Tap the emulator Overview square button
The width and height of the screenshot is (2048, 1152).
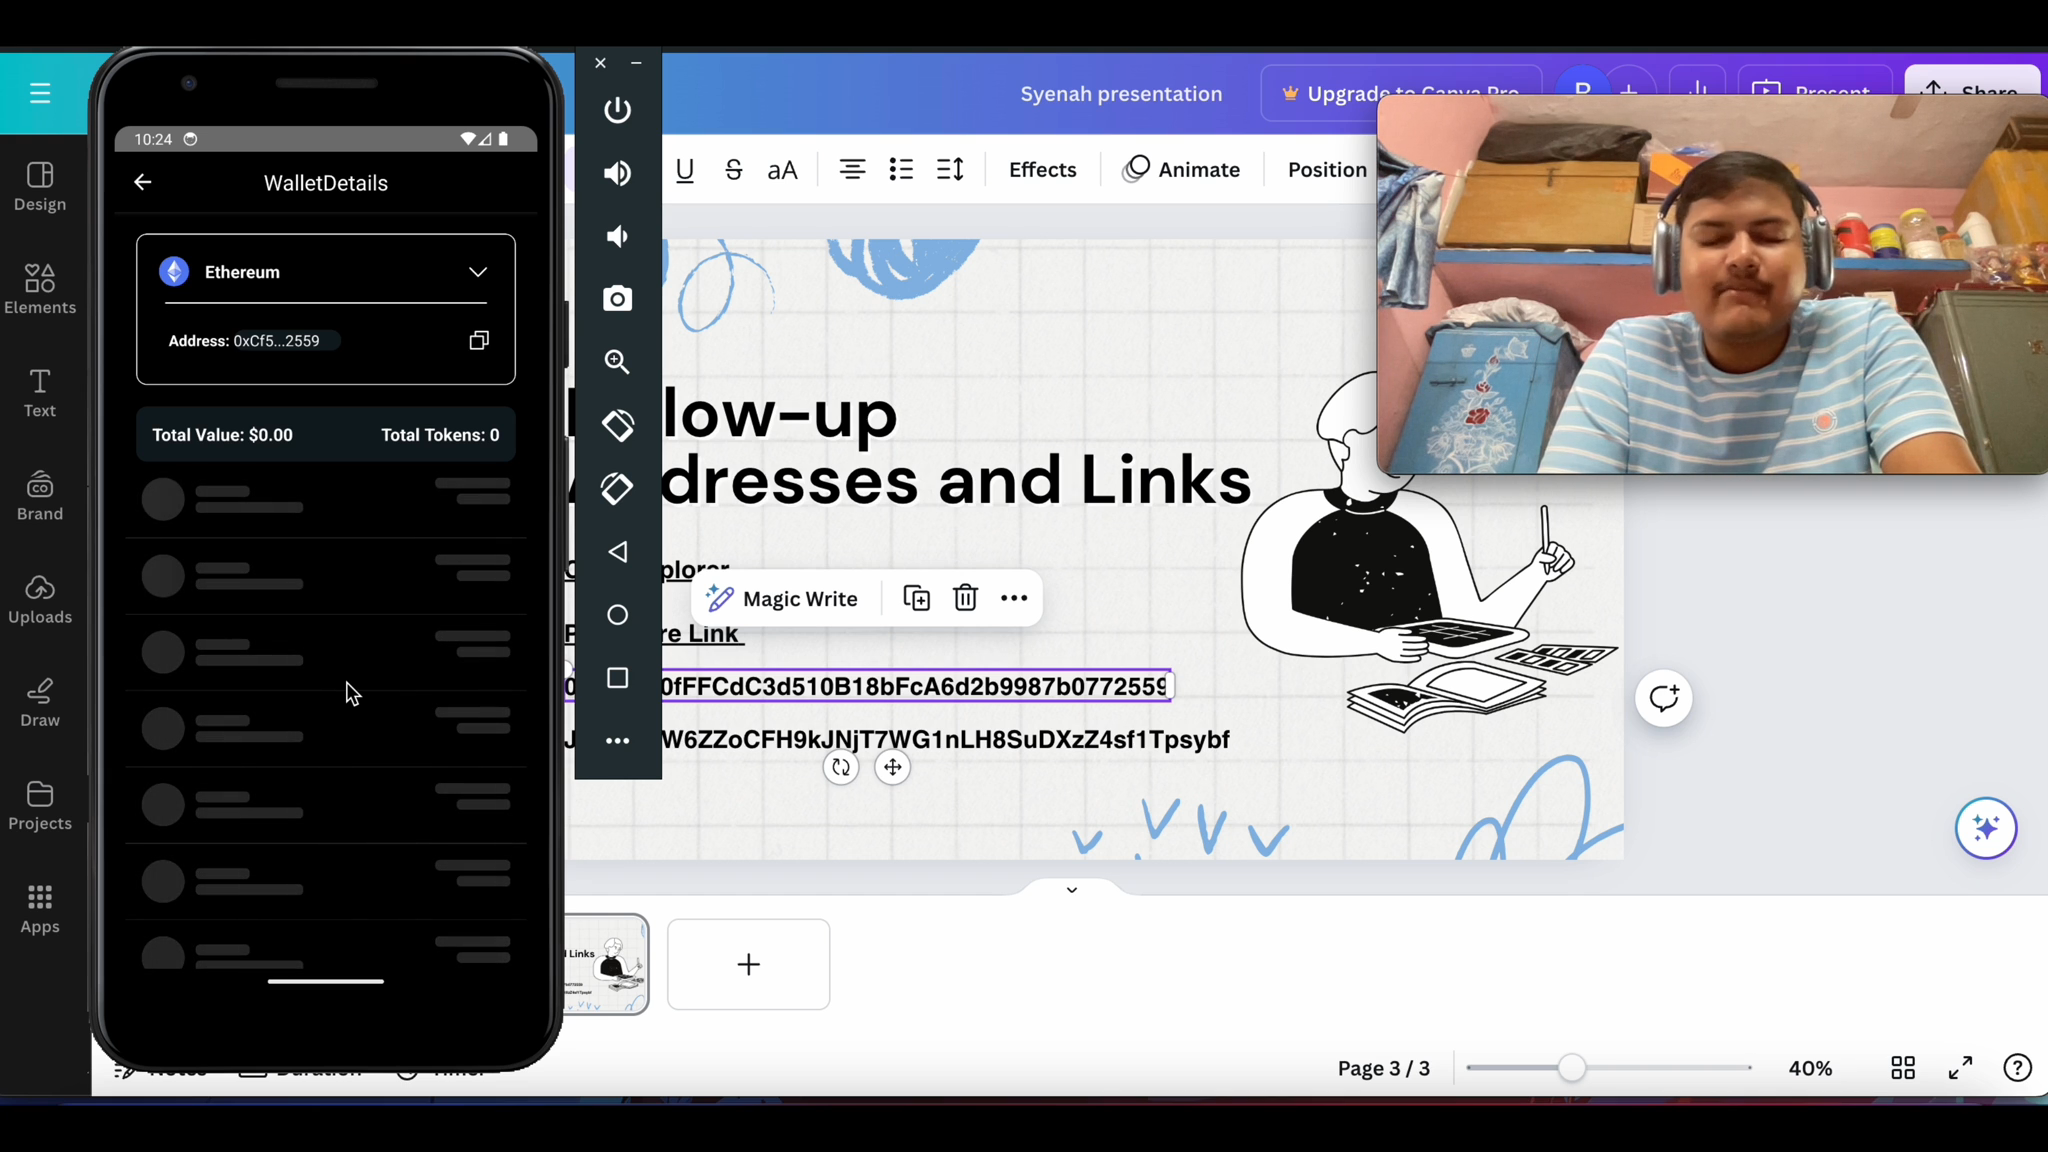point(617,678)
